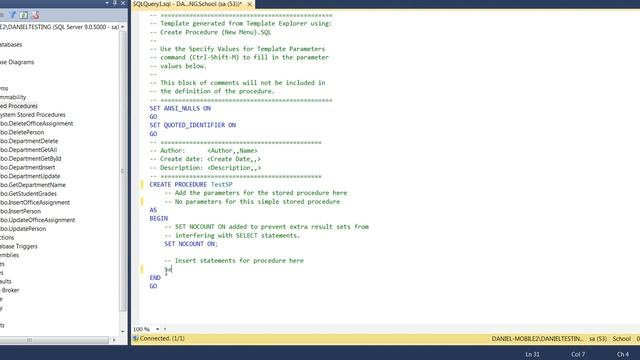Select the System Stored Procedures folder
This screenshot has height=360, width=640.
[33, 115]
